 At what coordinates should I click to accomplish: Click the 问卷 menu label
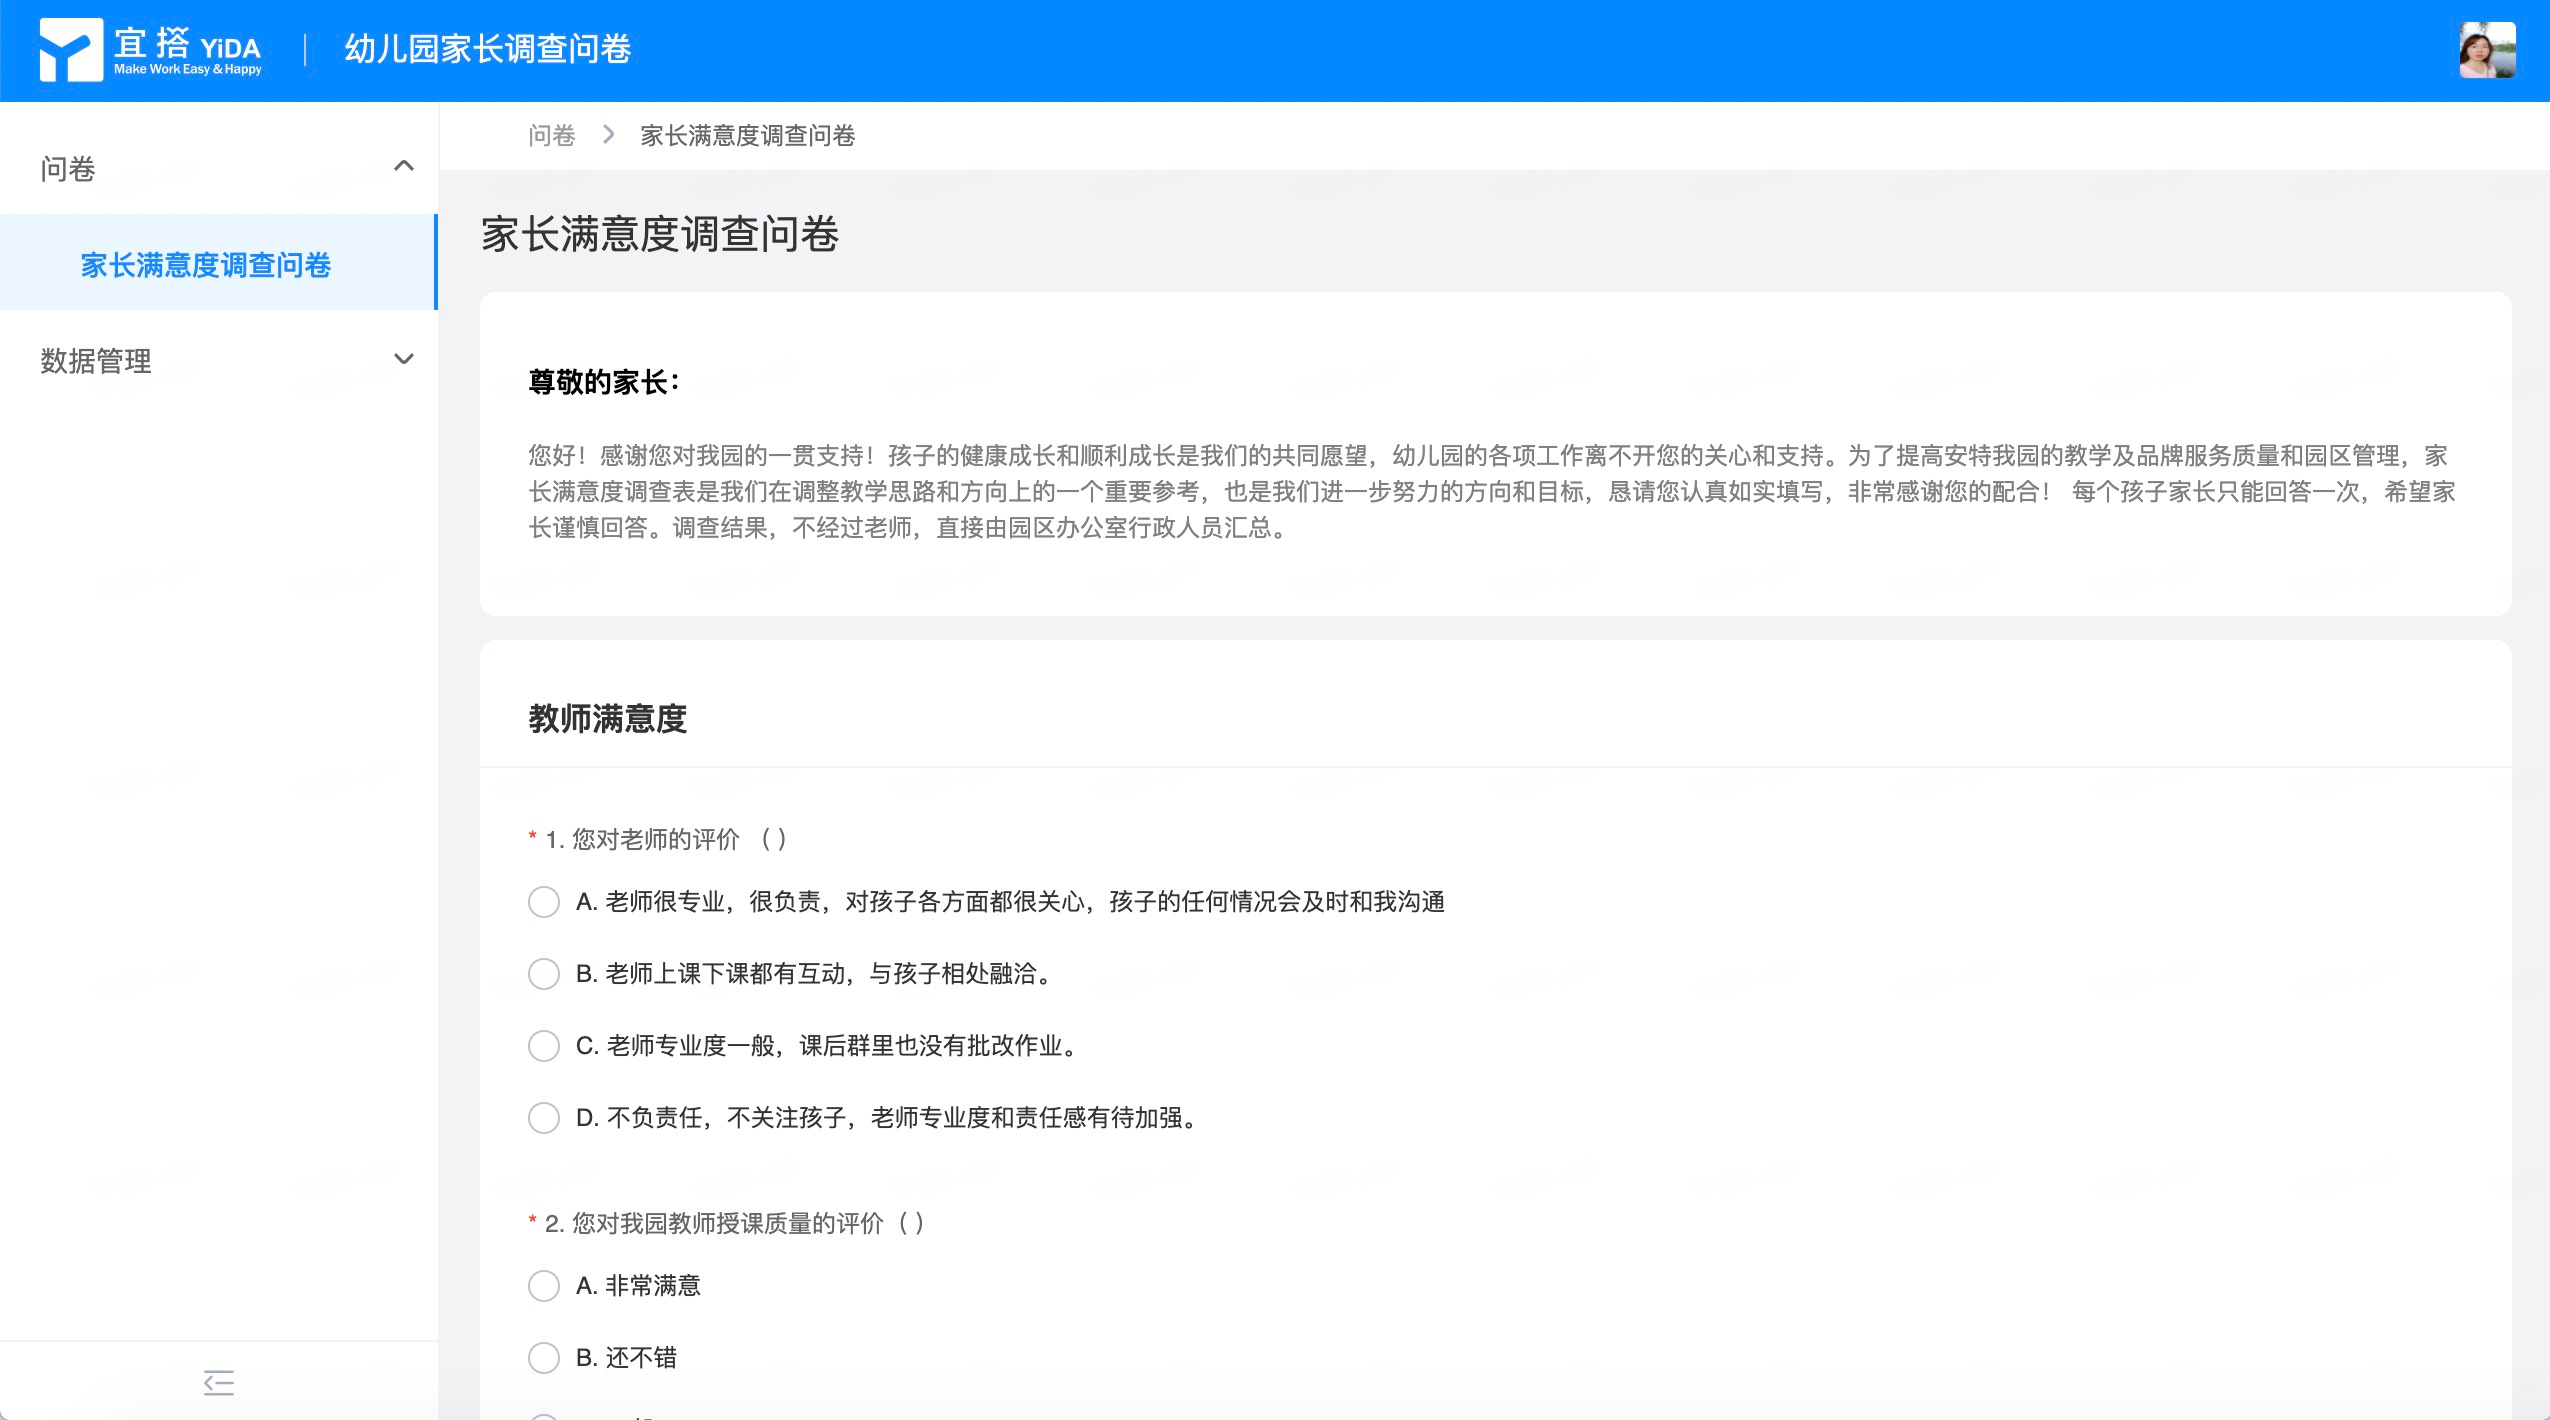coord(68,169)
